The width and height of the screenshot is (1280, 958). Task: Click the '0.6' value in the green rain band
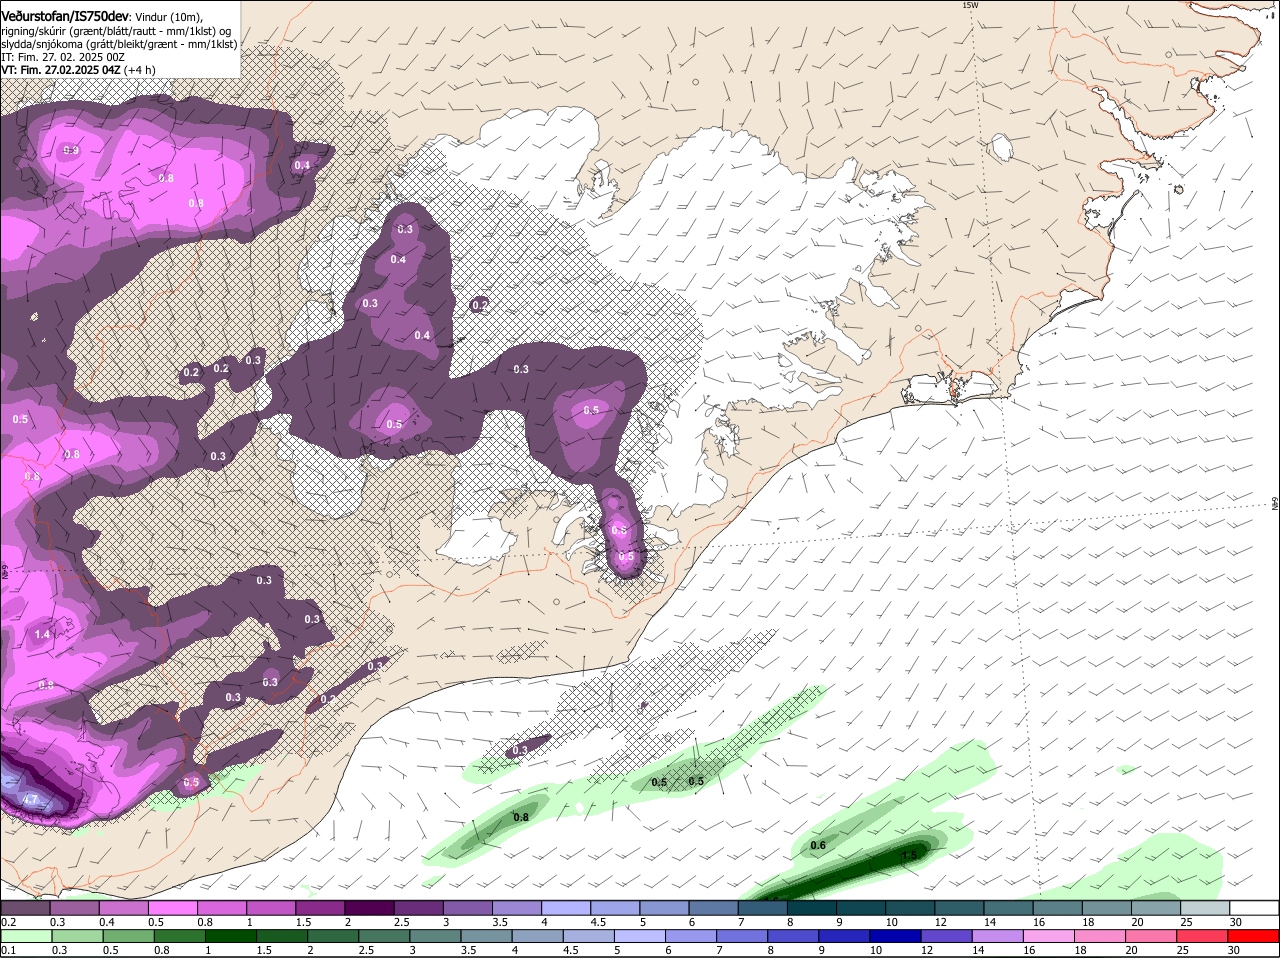[x=818, y=846]
